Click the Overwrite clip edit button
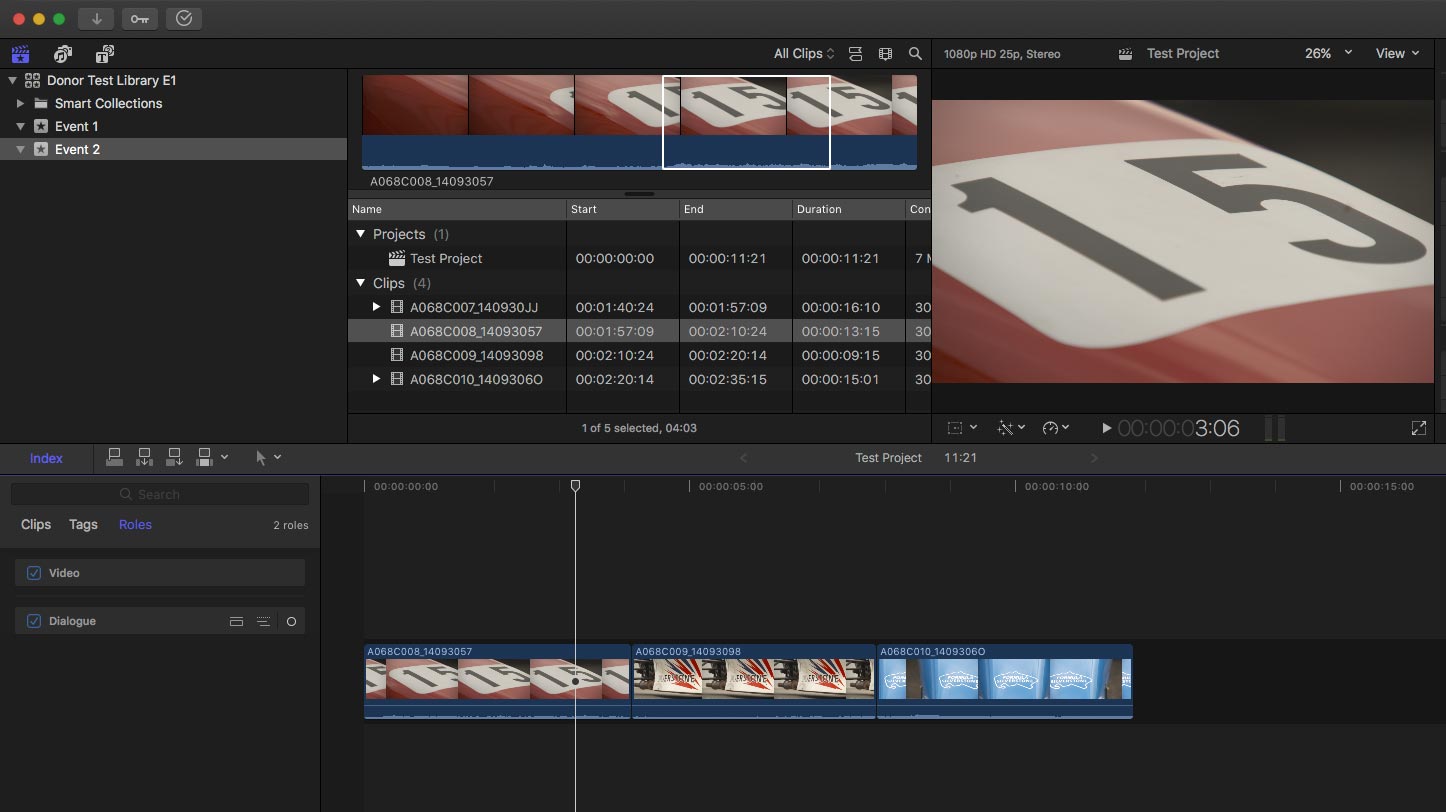1446x812 pixels. [x=205, y=457]
